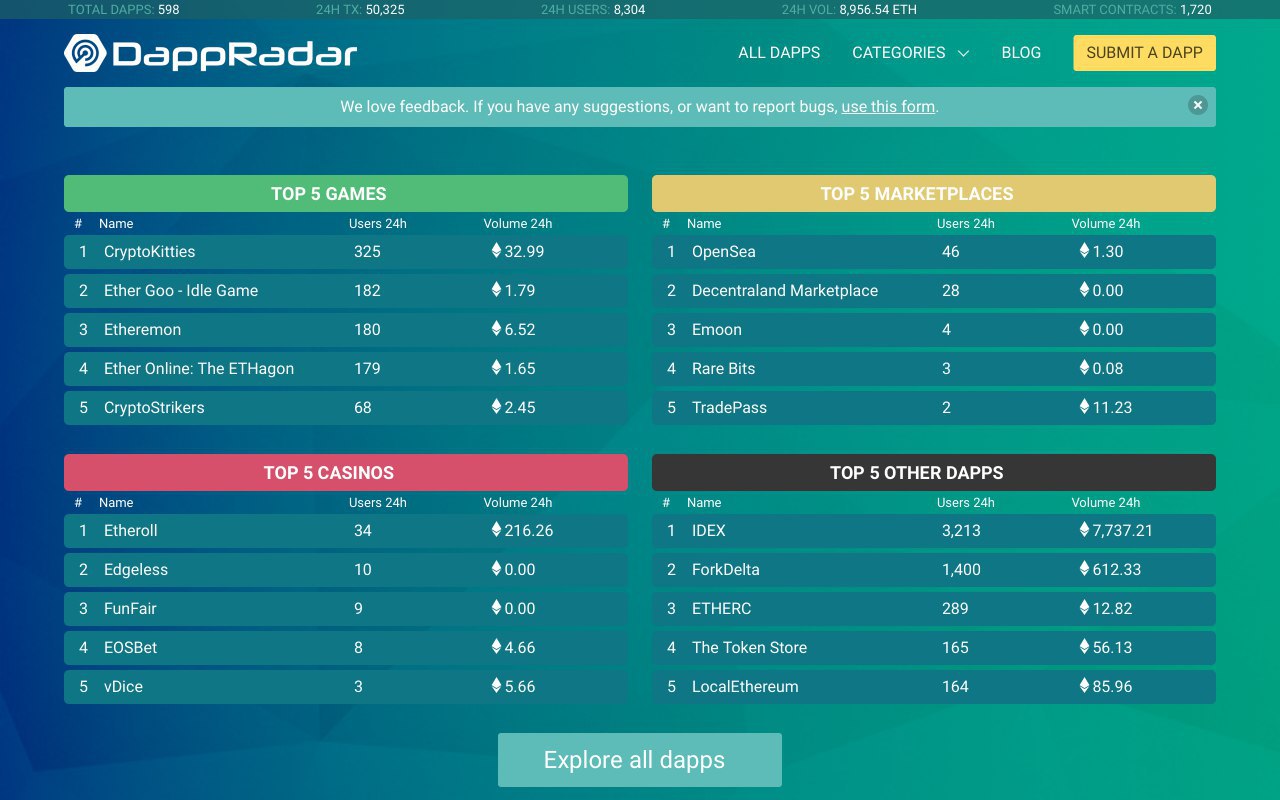Screen dimensions: 1280x800
Task: Click the 24H Vol 8,956.54 ETH stat
Action: point(849,10)
